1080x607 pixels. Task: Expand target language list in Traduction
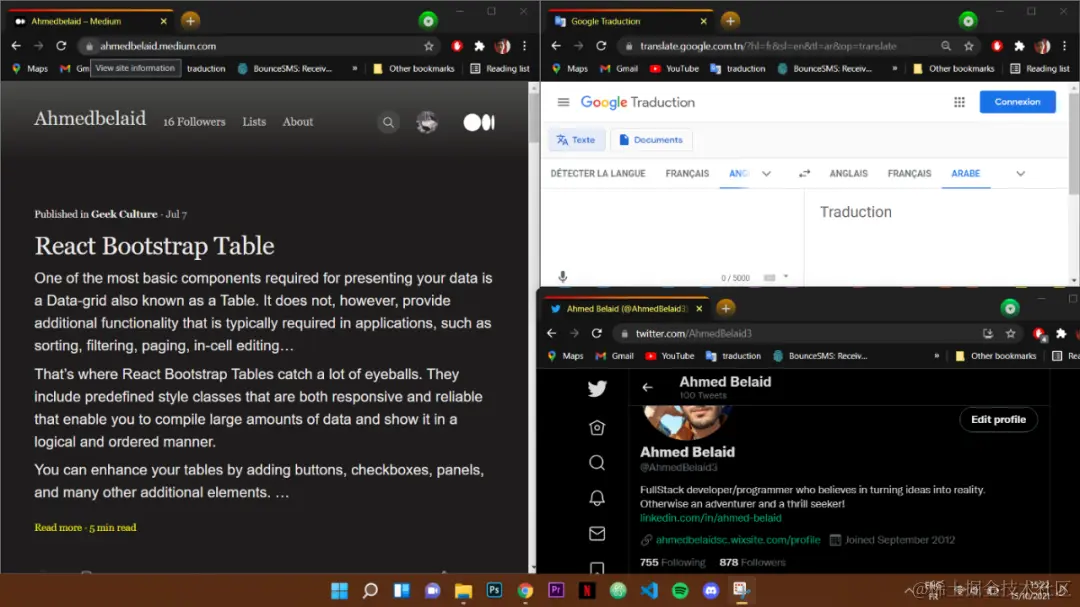point(1021,174)
